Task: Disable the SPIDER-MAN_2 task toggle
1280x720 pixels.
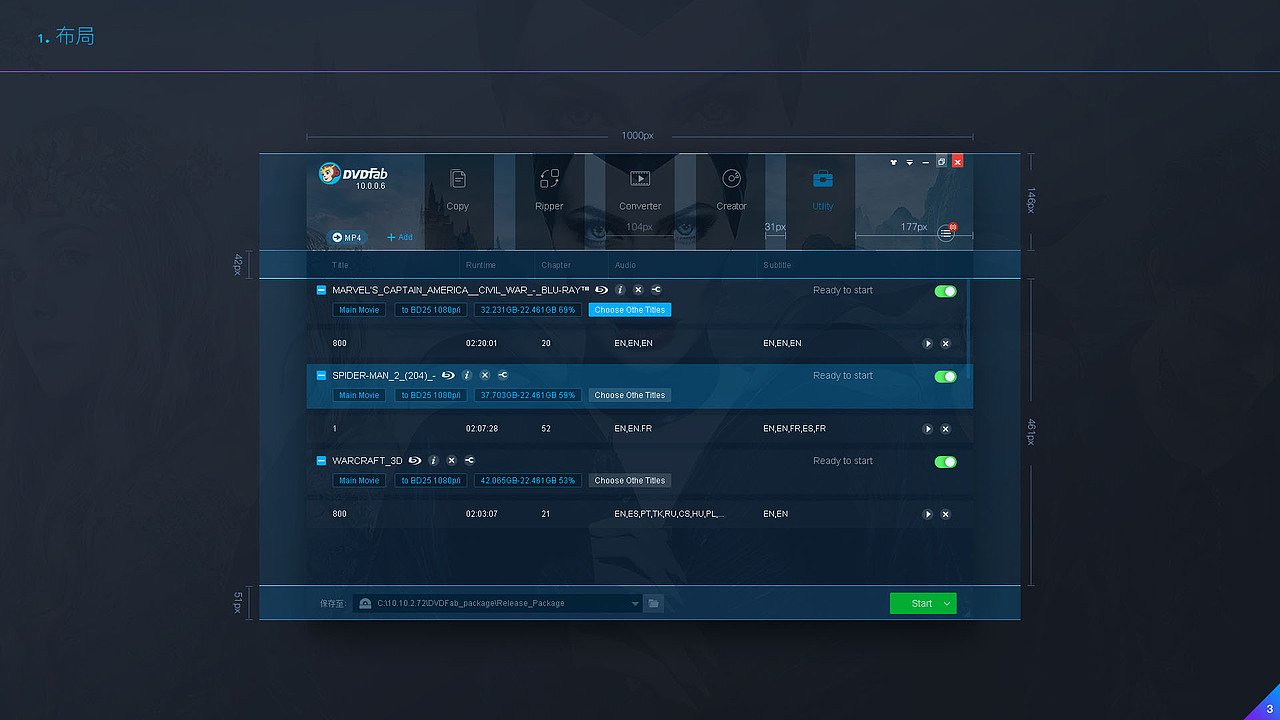Action: (946, 377)
